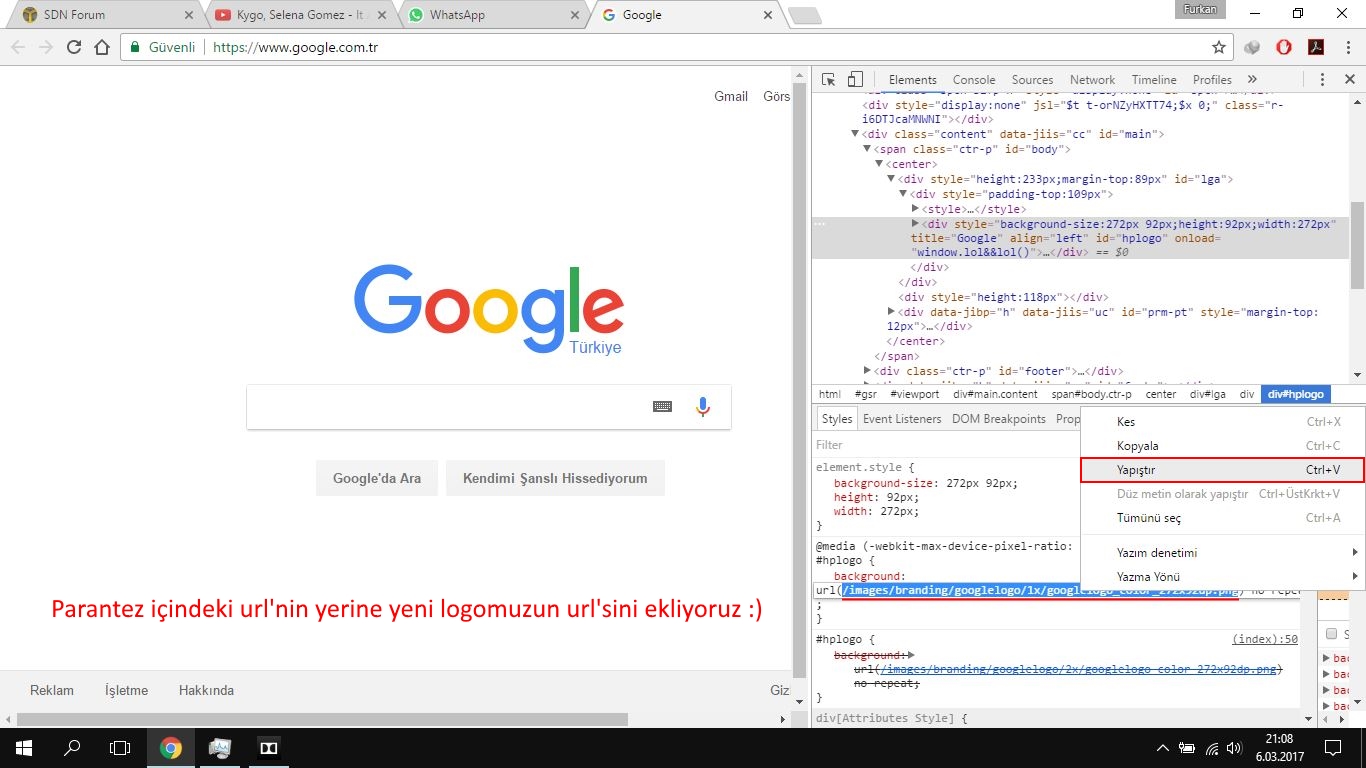Image resolution: width=1366 pixels, height=768 pixels.
Task: Choose Tümünü seç in the context menu
Action: [1222, 518]
